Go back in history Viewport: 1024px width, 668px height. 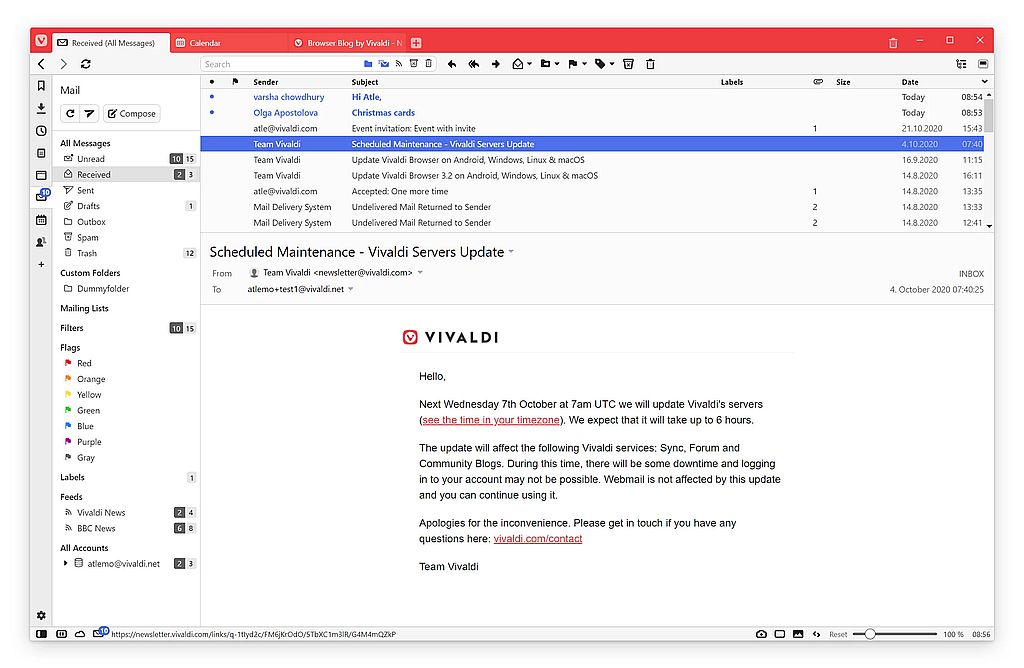tap(41, 64)
